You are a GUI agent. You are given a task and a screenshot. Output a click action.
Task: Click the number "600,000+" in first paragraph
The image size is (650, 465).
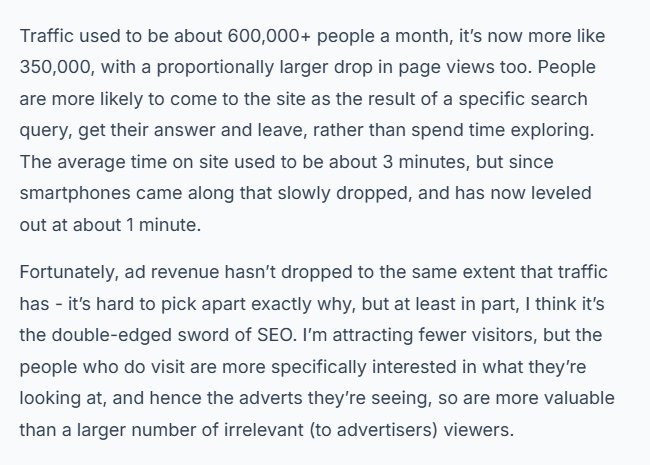point(269,36)
